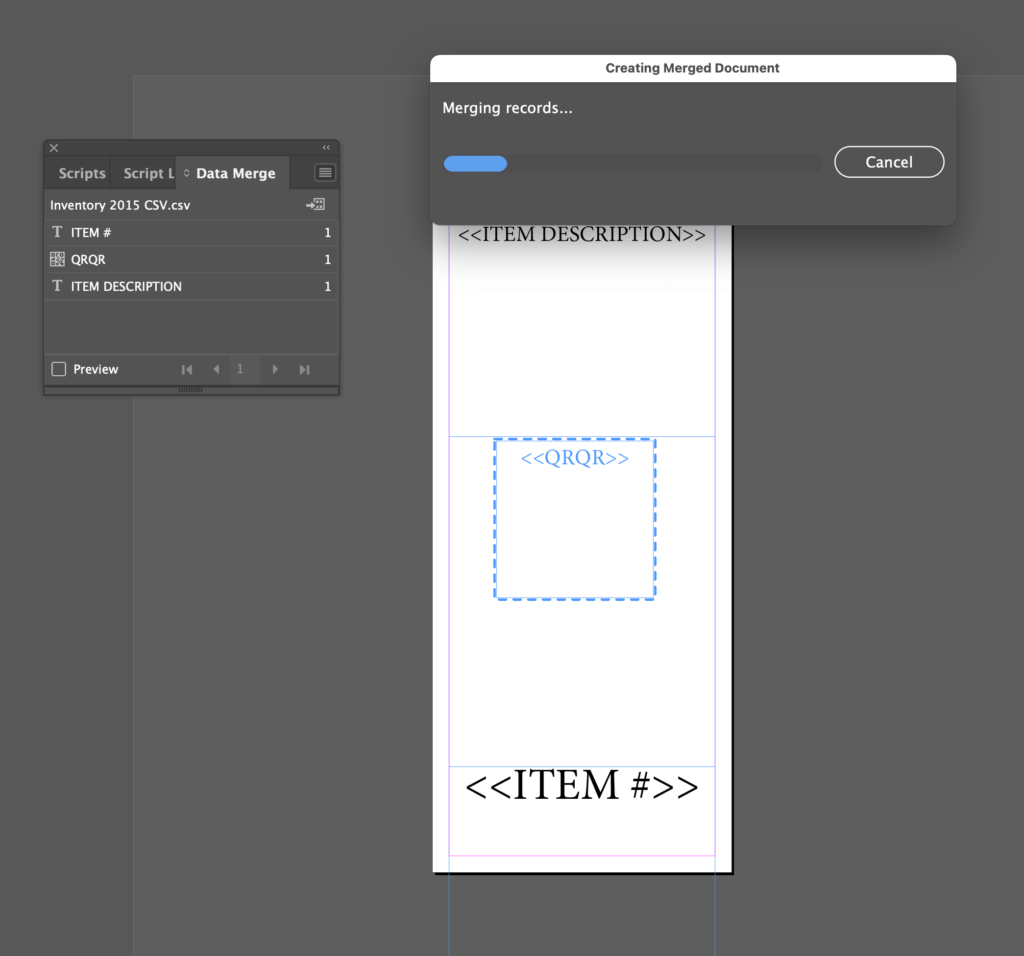Go to the previous record arrow
Screen dimensions: 1024x956
216,369
